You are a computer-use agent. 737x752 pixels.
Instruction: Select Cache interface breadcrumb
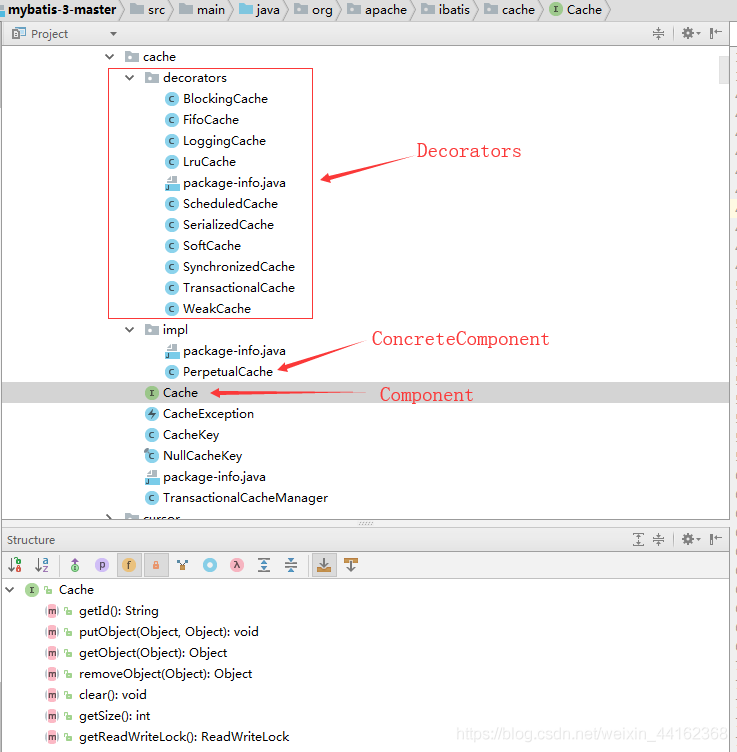tap(575, 10)
